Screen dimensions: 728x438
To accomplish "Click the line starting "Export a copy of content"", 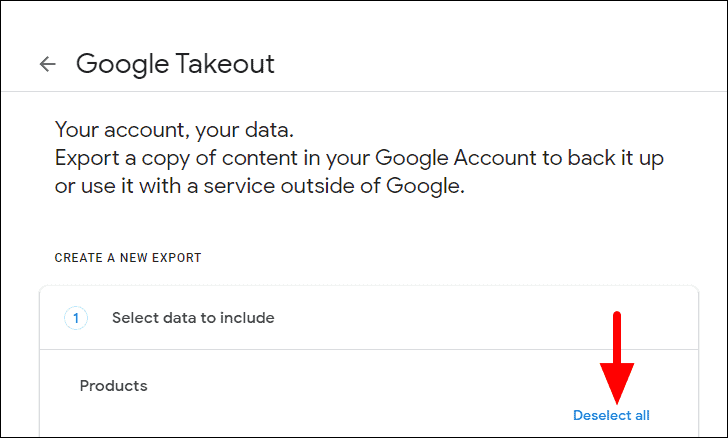I will coord(360,158).
